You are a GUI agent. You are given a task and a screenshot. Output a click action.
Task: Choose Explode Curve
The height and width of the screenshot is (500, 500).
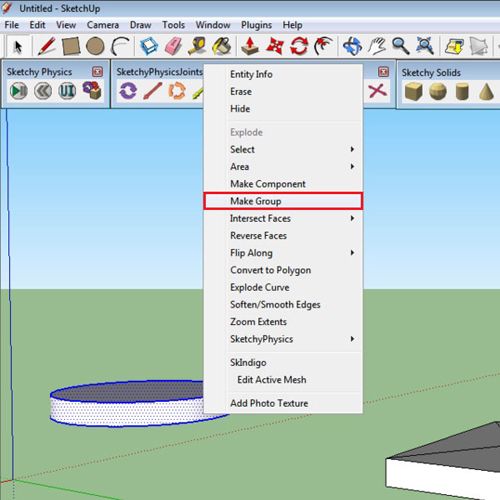tap(283, 287)
